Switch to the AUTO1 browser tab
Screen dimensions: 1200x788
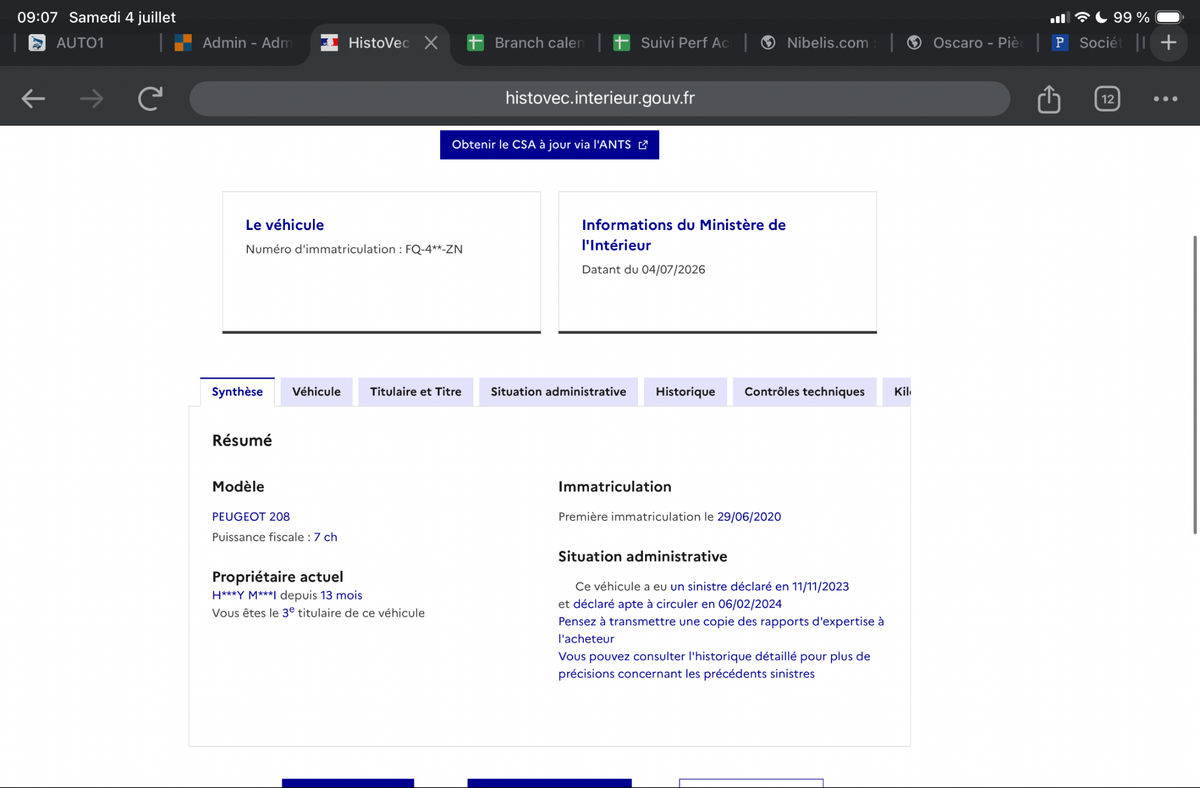(80, 43)
